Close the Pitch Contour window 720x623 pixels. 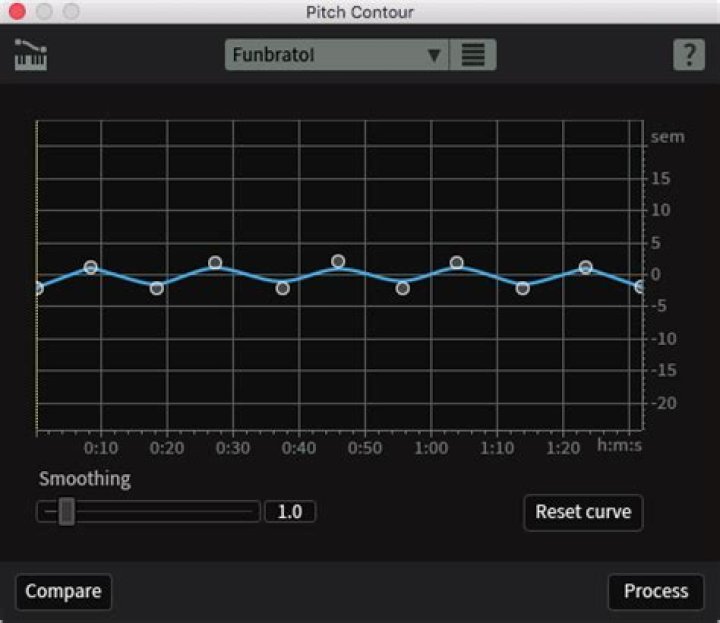pyautogui.click(x=17, y=11)
